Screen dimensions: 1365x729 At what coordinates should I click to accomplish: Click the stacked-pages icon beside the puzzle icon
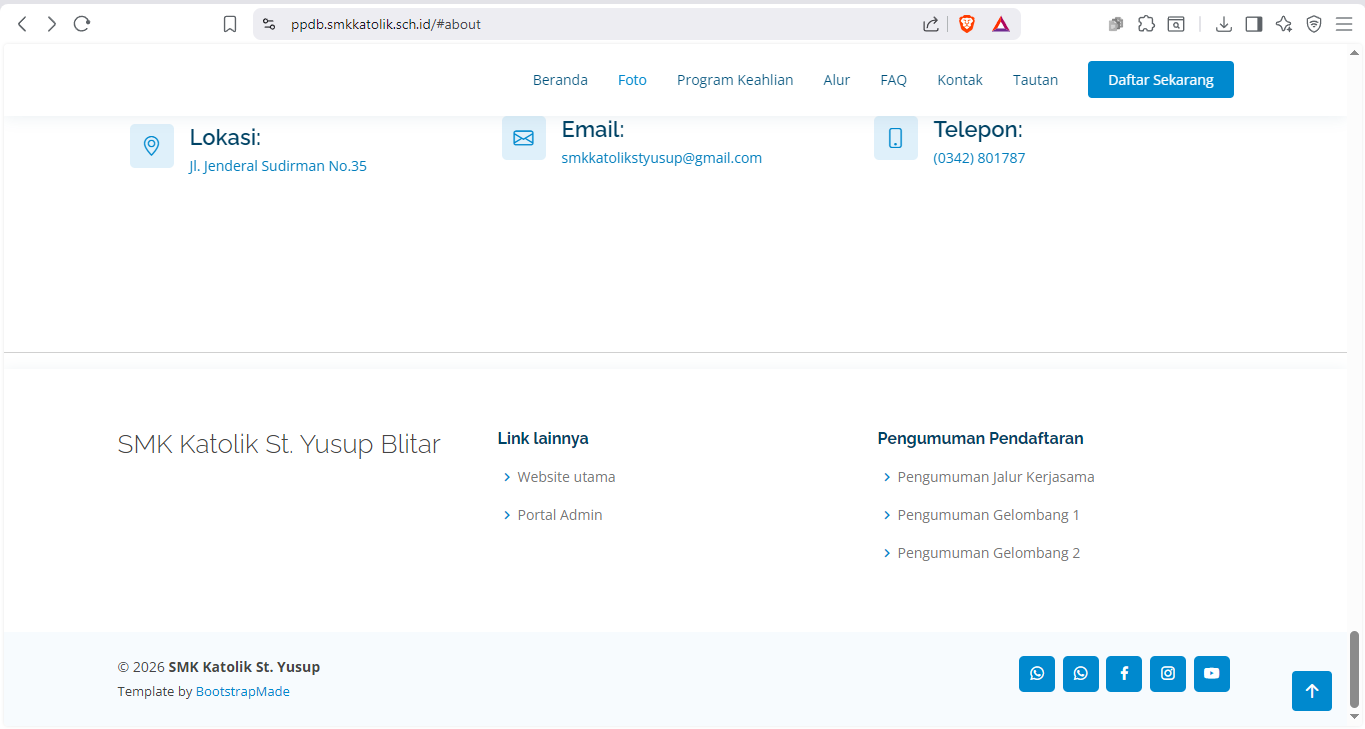(1116, 24)
